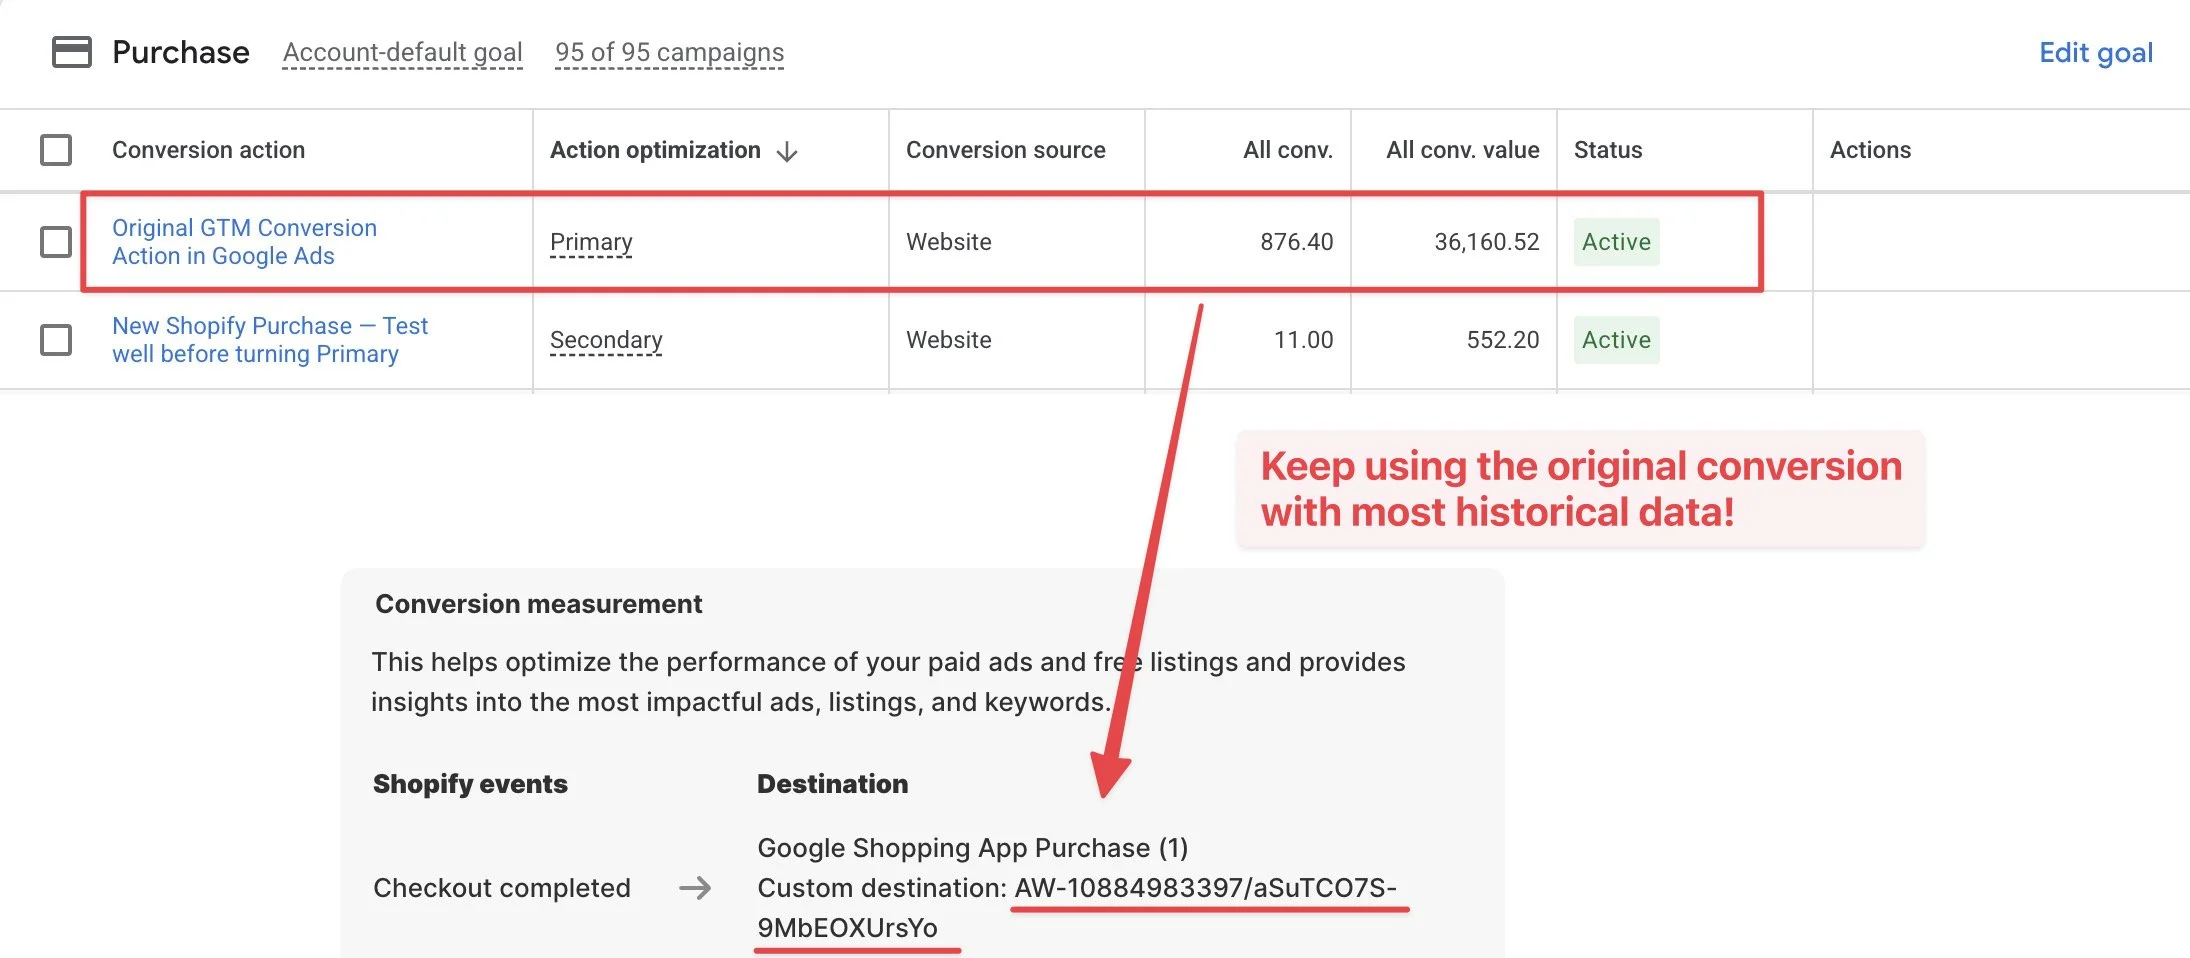
Task: Check the New Shopify Purchase row
Action: [x=55, y=339]
